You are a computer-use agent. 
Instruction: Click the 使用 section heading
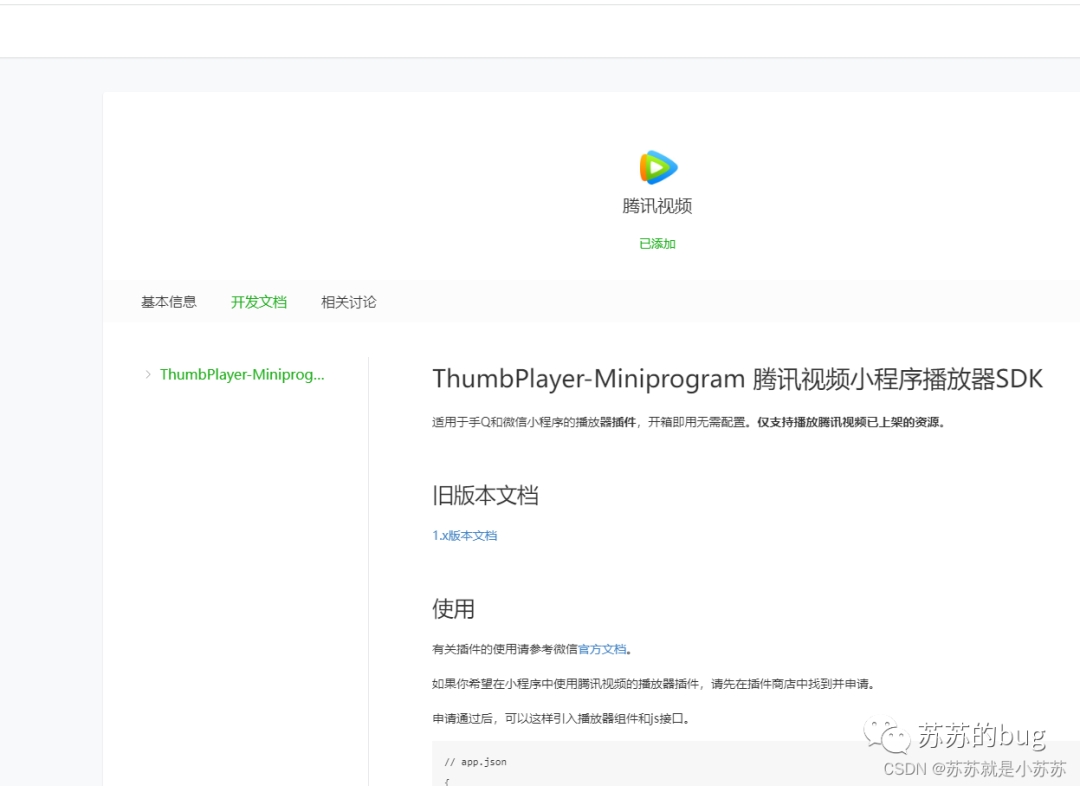click(x=453, y=608)
